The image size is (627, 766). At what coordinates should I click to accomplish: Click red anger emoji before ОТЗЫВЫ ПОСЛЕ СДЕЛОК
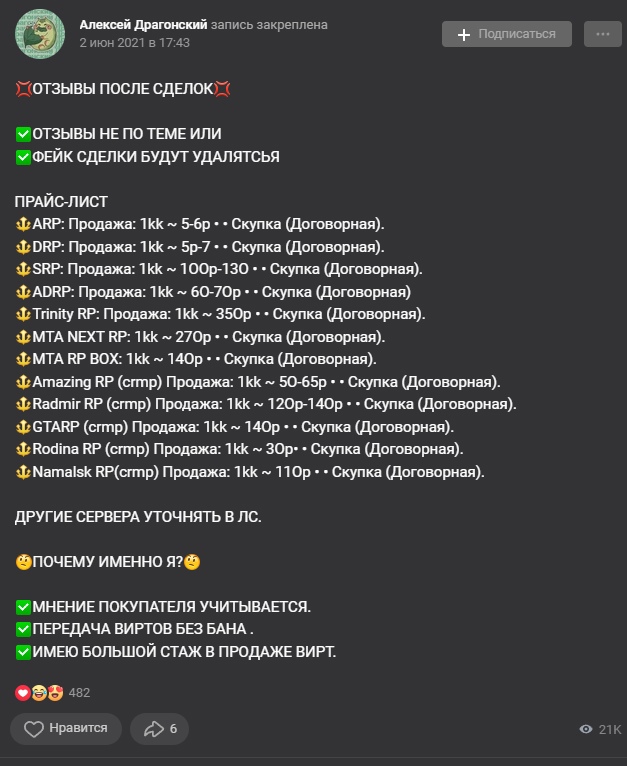coord(23,89)
